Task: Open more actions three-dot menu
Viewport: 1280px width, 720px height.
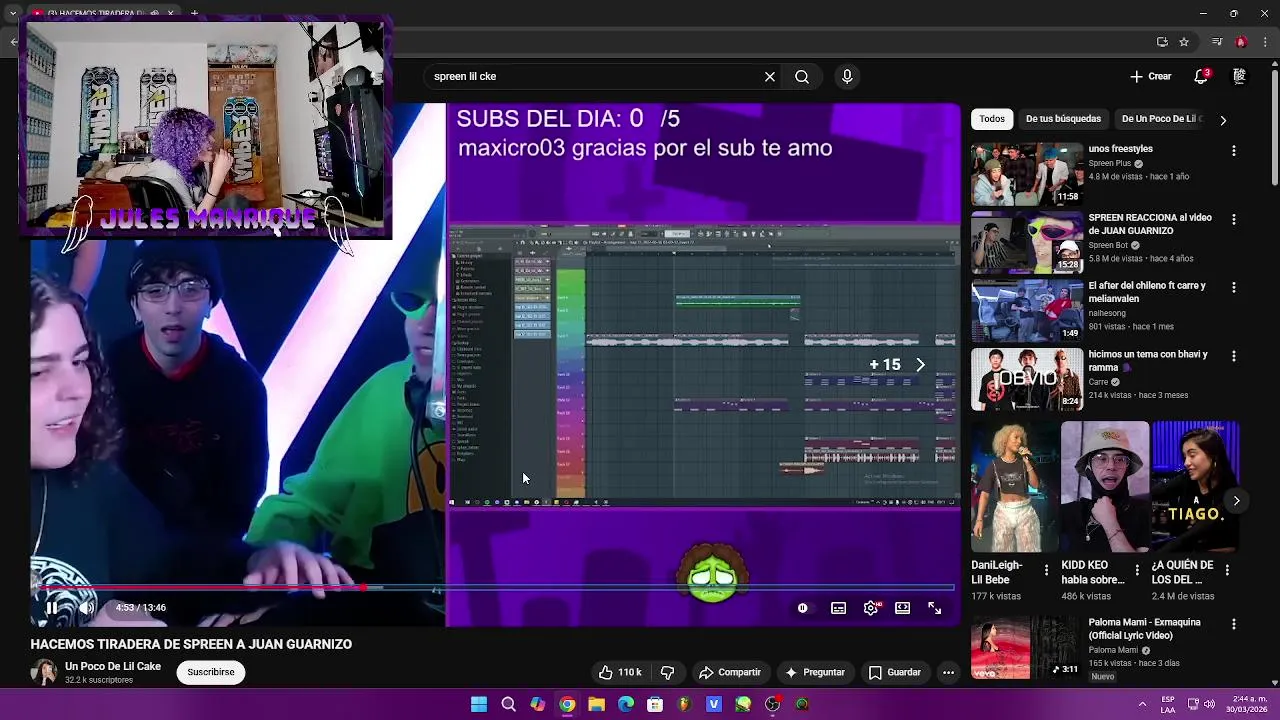Action: [x=948, y=672]
